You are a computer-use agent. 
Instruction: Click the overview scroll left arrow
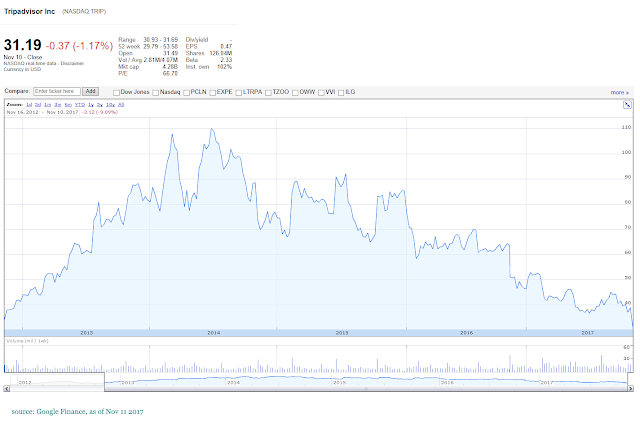7,389
